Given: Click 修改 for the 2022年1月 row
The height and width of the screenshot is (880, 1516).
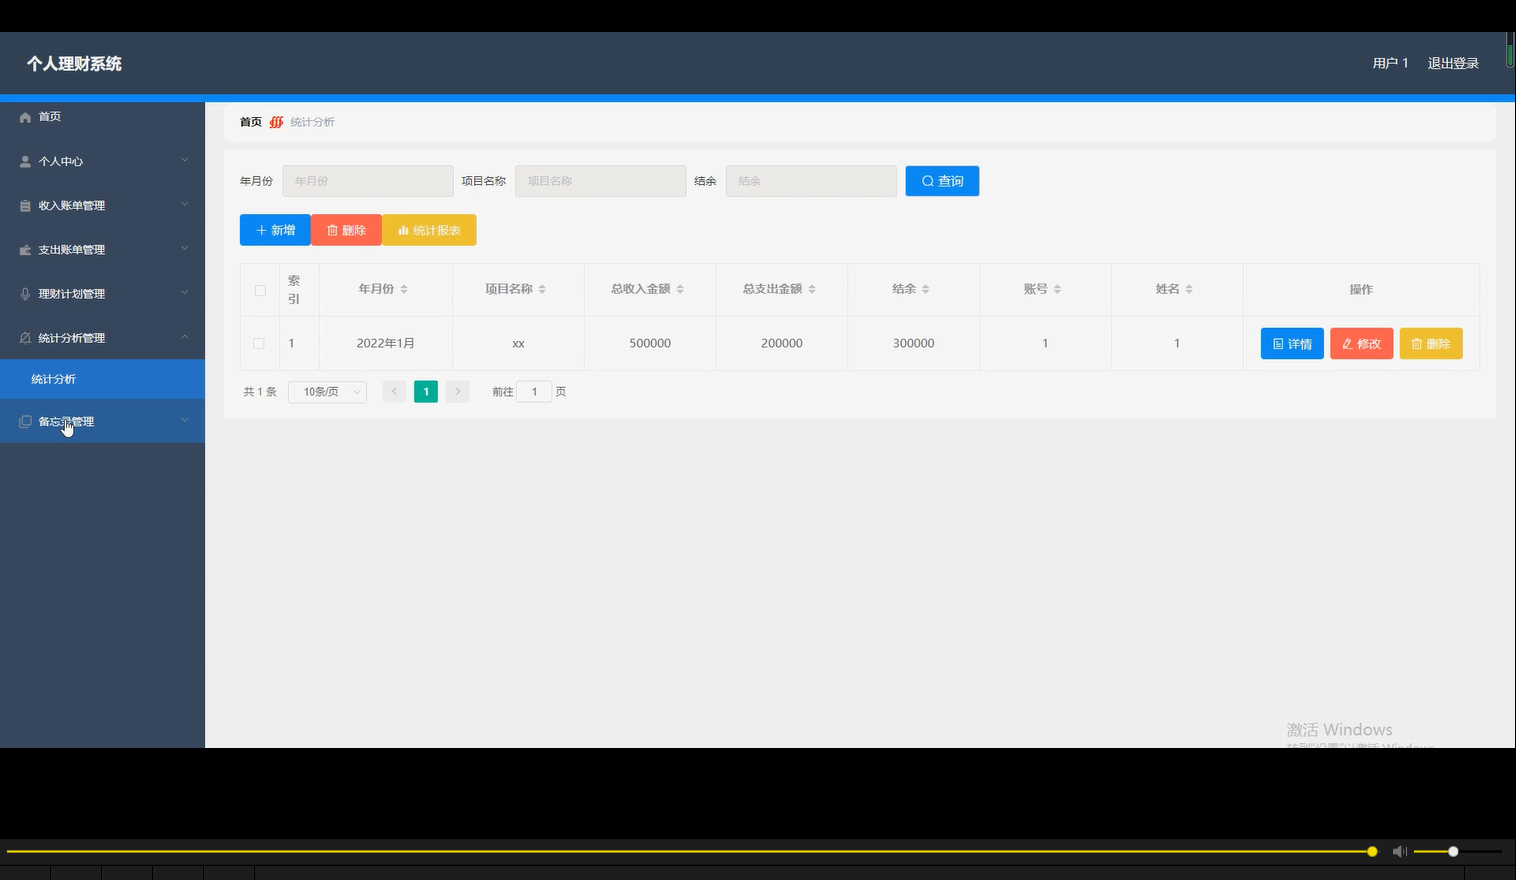Looking at the screenshot, I should 1361,344.
